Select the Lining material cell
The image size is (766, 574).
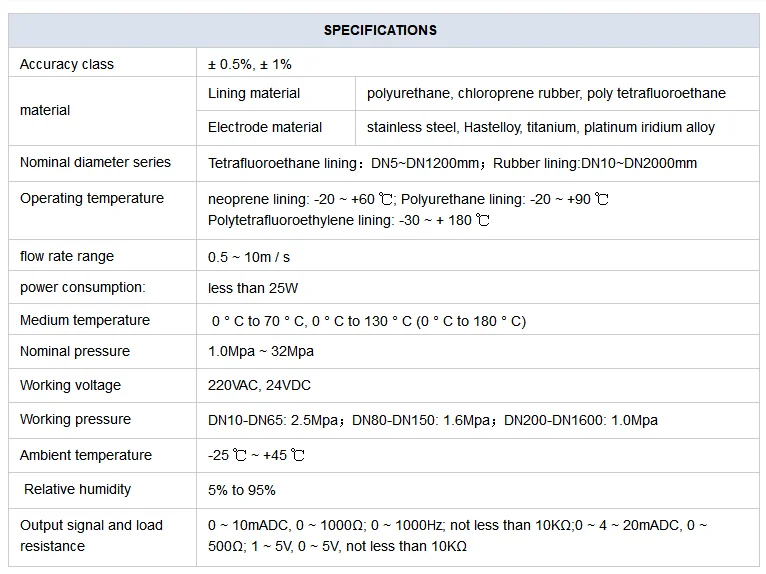254,93
